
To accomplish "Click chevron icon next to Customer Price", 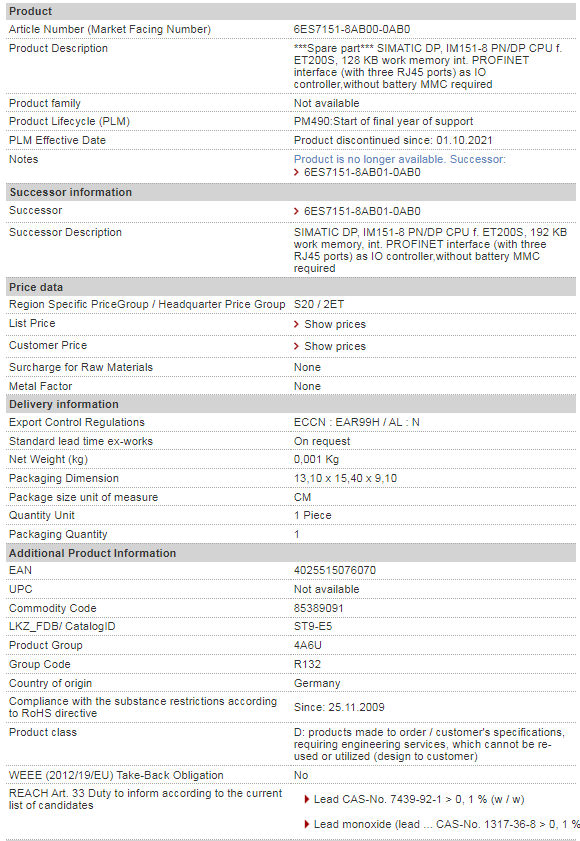I will coord(296,346).
